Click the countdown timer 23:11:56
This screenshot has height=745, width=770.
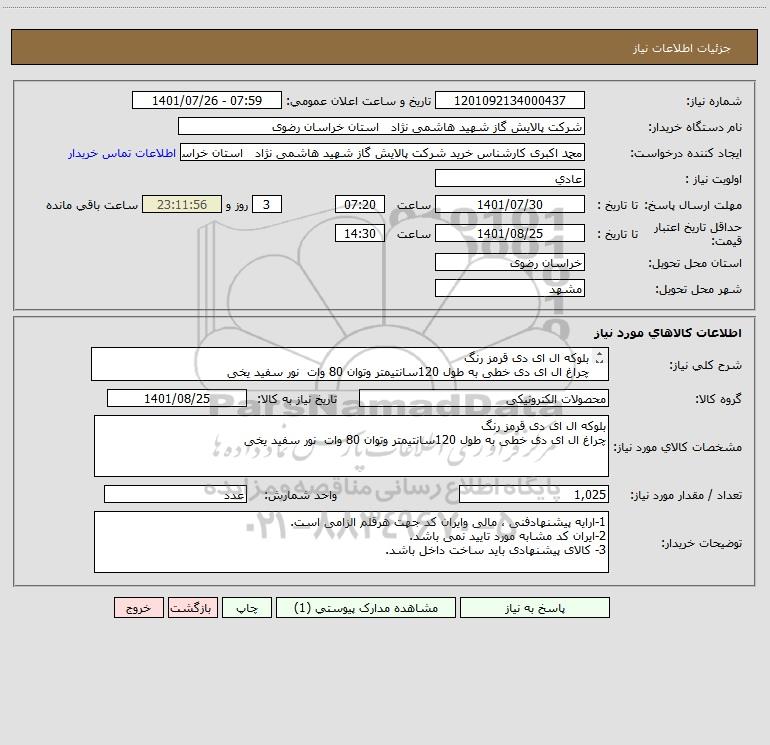coord(182,204)
